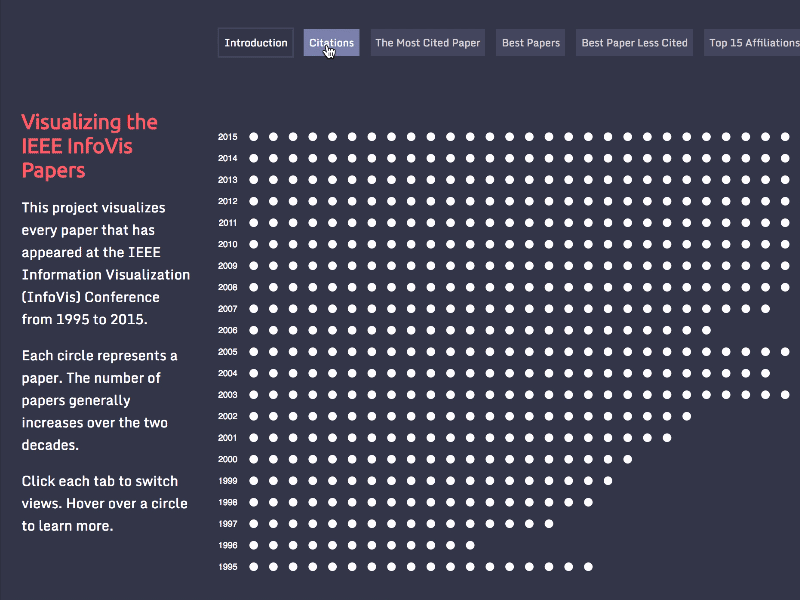Click the heading Visualizing the IEEE InfoVis Papers
The width and height of the screenshot is (800, 600).
coord(89,146)
